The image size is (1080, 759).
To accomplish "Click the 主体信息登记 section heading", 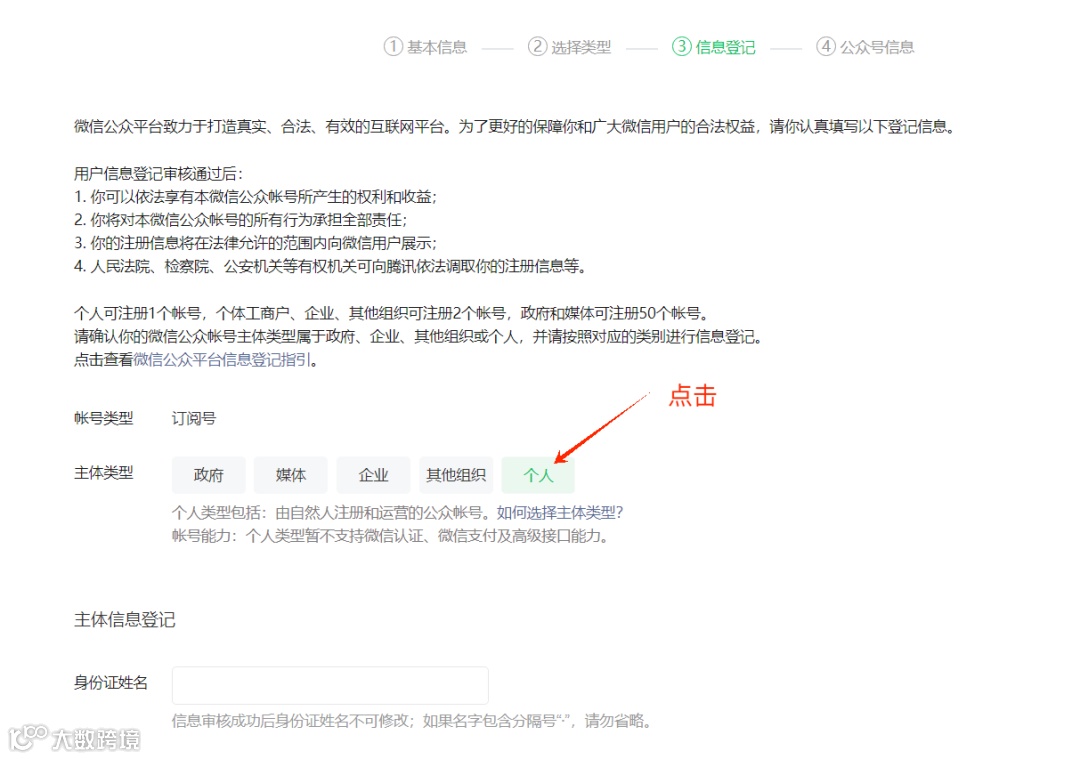I will 125,620.
